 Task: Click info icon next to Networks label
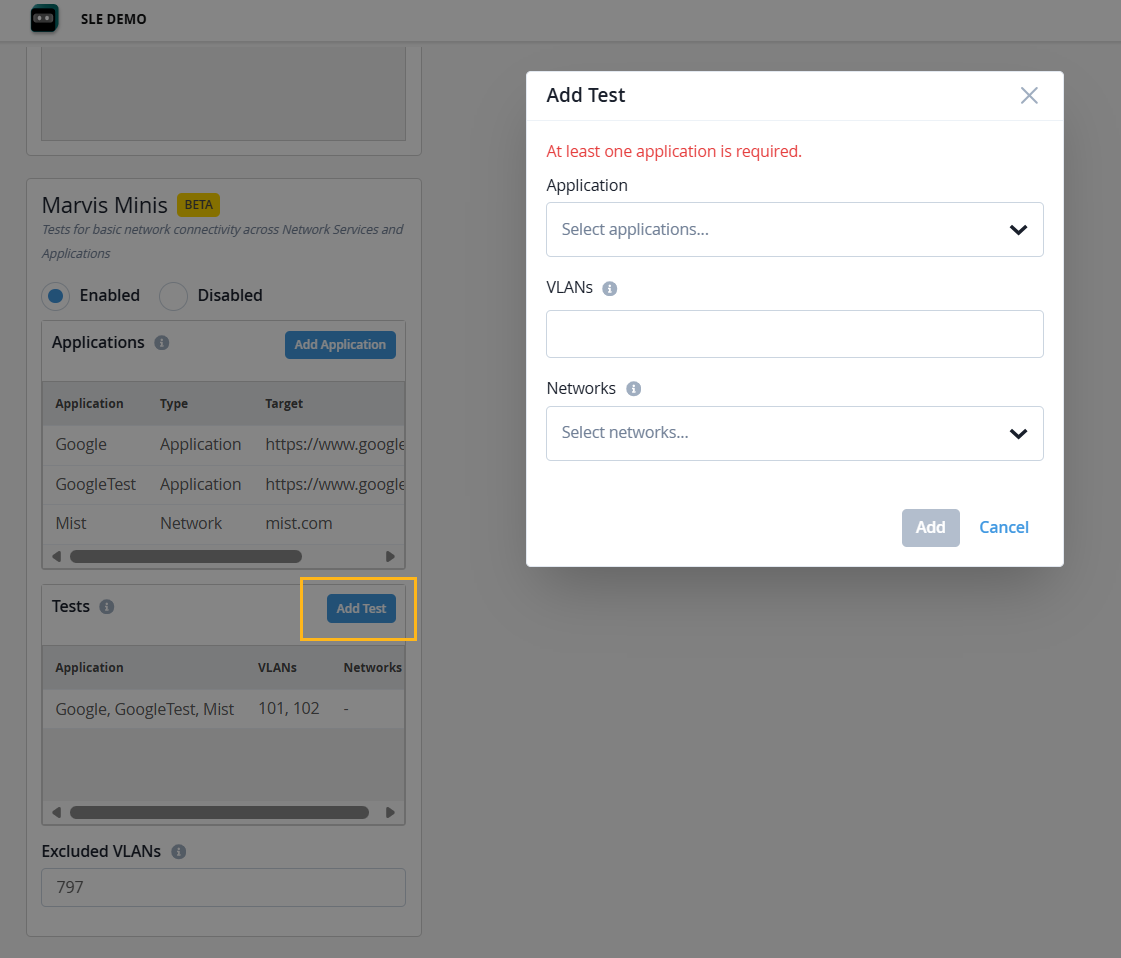(633, 389)
